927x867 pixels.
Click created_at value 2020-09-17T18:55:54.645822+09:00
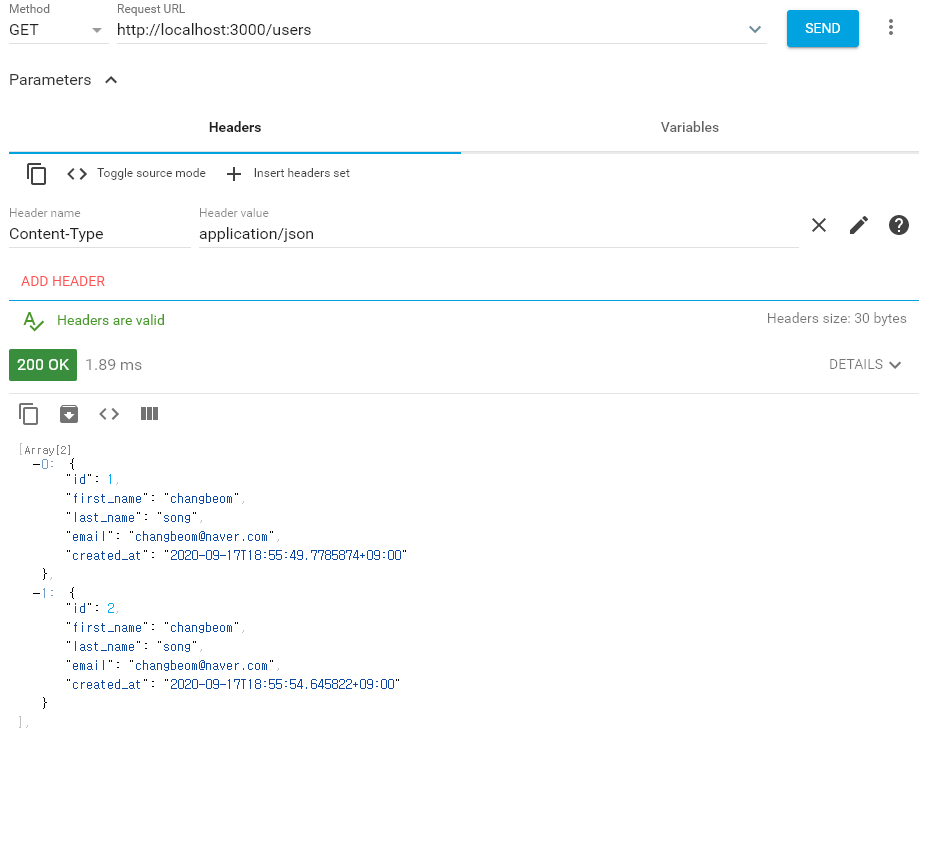point(282,684)
